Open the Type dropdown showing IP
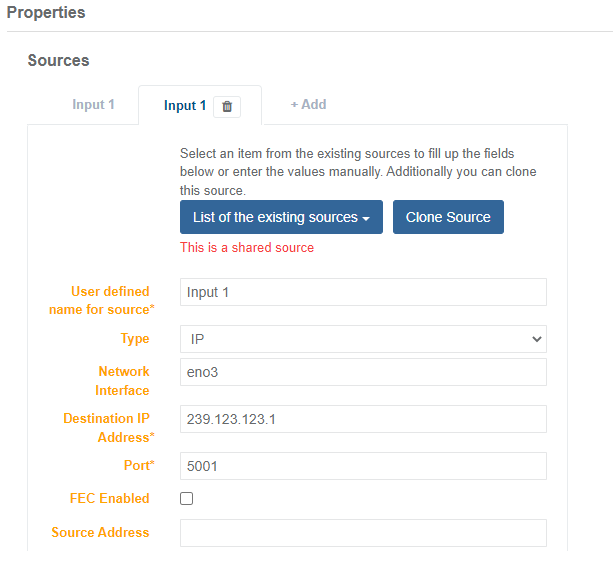This screenshot has width=613, height=563. (363, 339)
